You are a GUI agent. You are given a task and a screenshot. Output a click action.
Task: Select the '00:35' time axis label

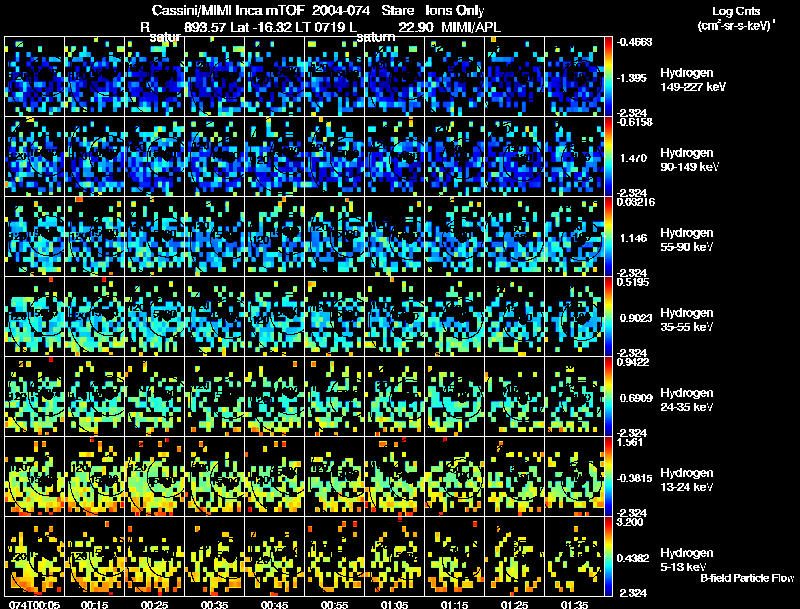coord(214,605)
